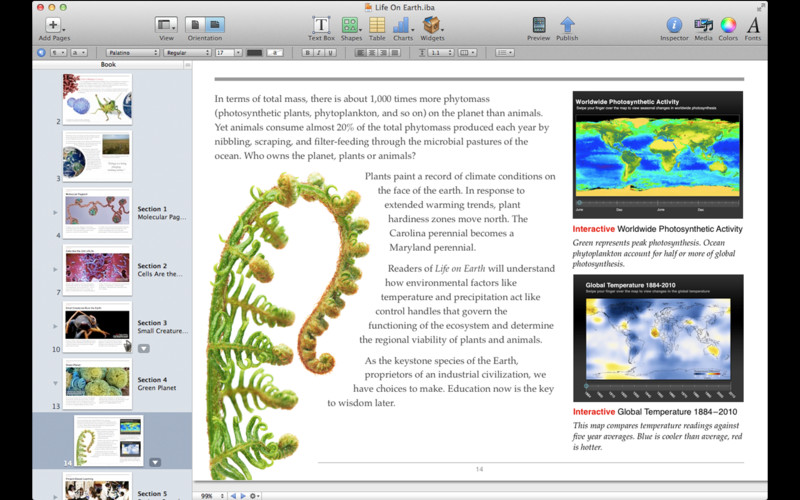Open the Palatino font family dropdown
Screen dimensions: 800x500
tap(133, 52)
